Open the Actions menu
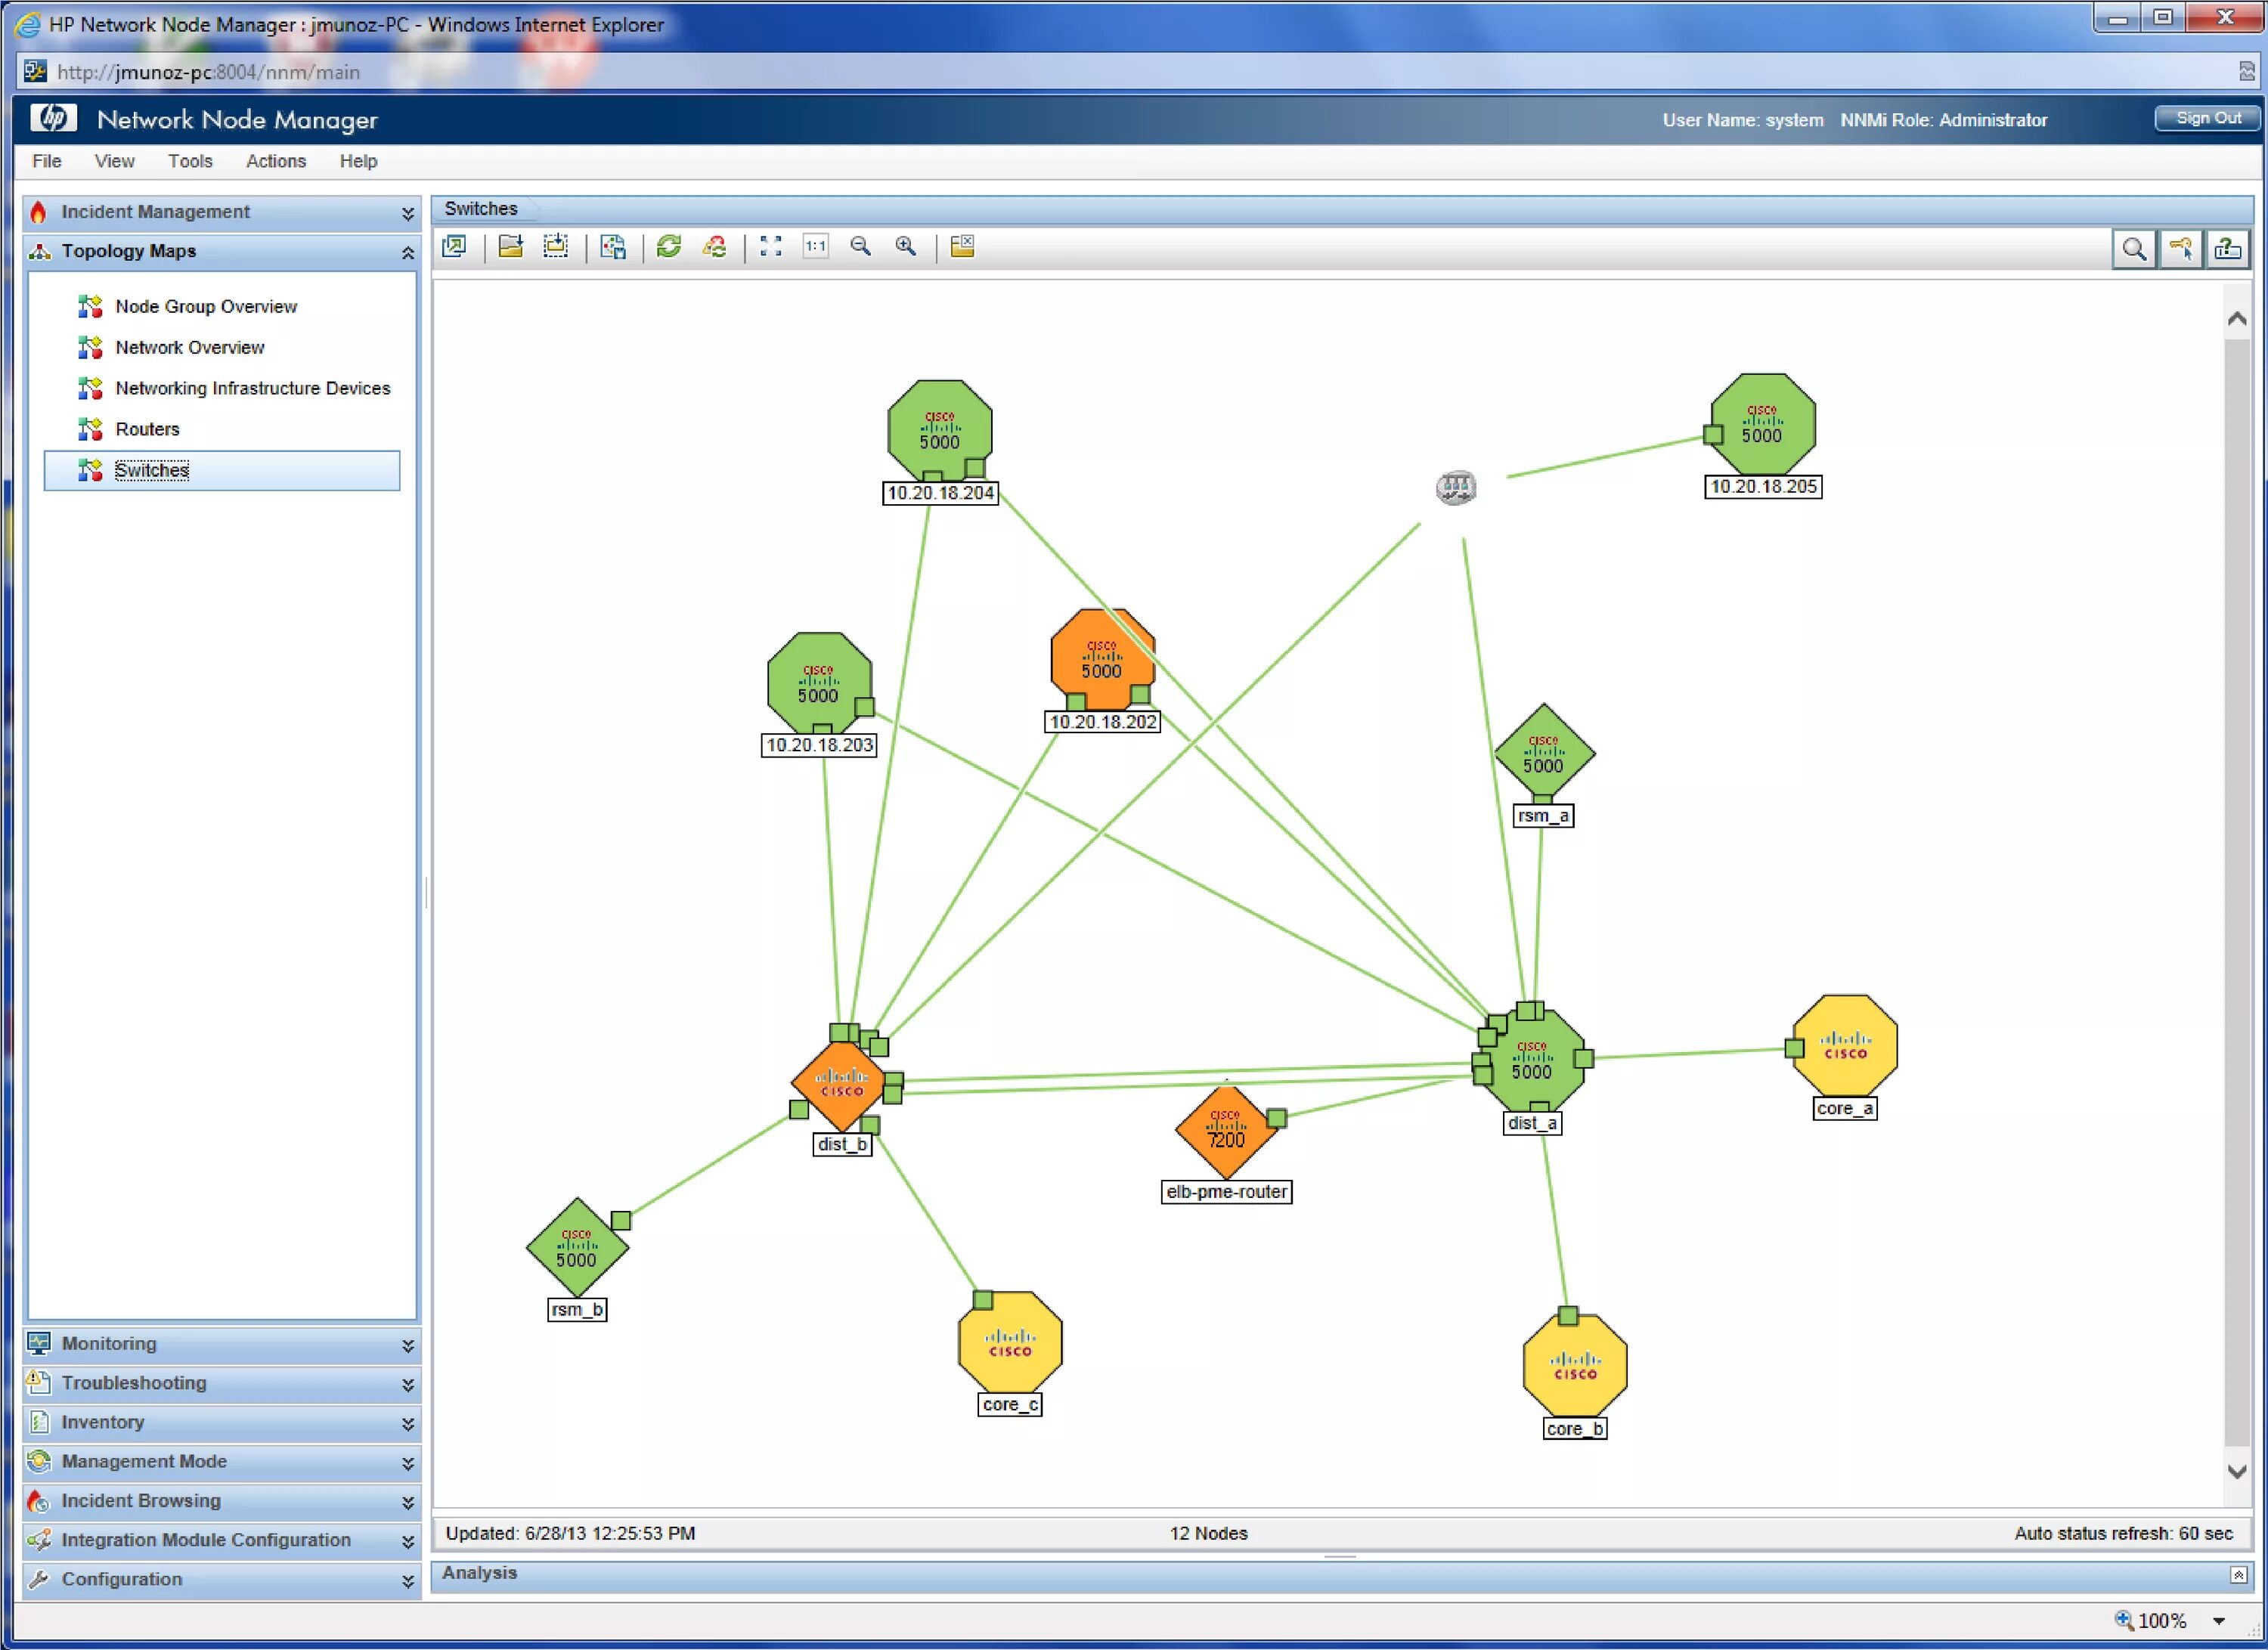This screenshot has width=2268, height=1650. pyautogui.click(x=276, y=161)
